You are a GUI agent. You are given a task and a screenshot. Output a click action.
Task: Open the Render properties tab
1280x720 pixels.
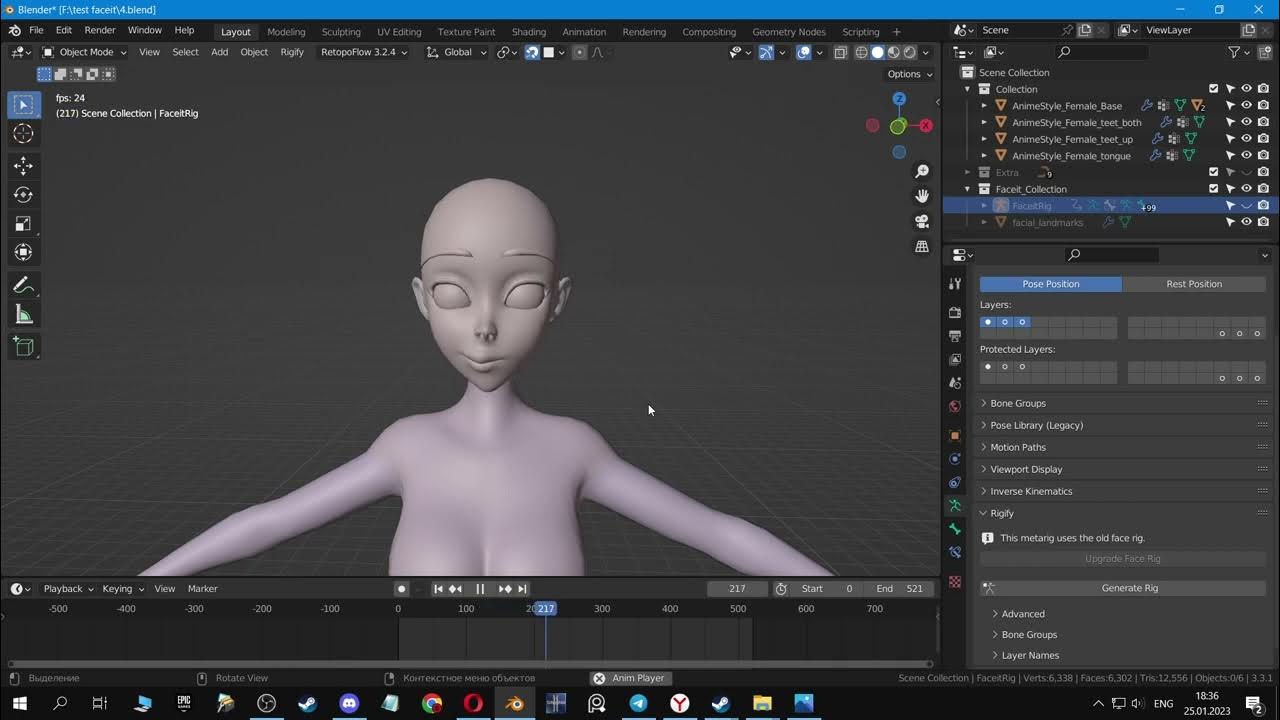coord(955,313)
